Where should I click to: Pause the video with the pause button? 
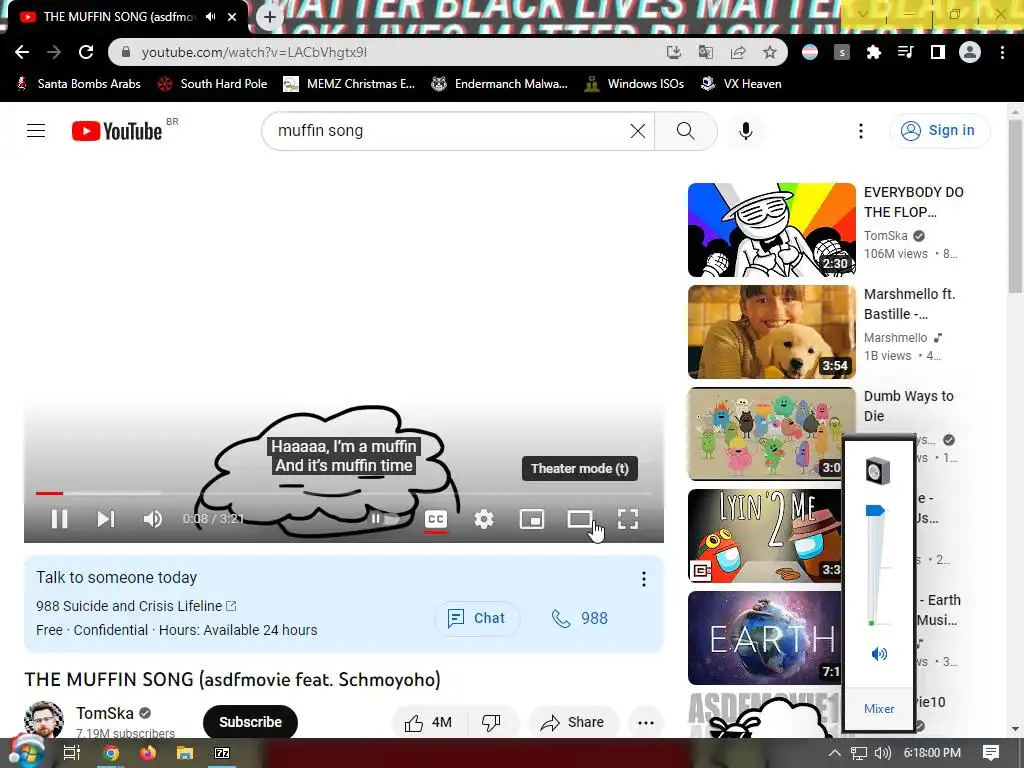pos(59,519)
